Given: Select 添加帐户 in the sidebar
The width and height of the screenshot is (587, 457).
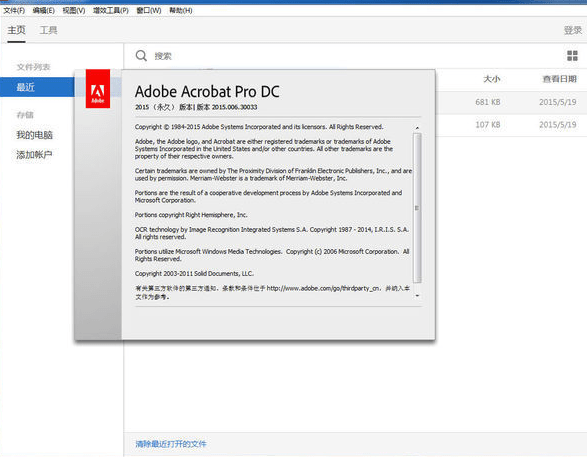Looking at the screenshot, I should tap(34, 155).
